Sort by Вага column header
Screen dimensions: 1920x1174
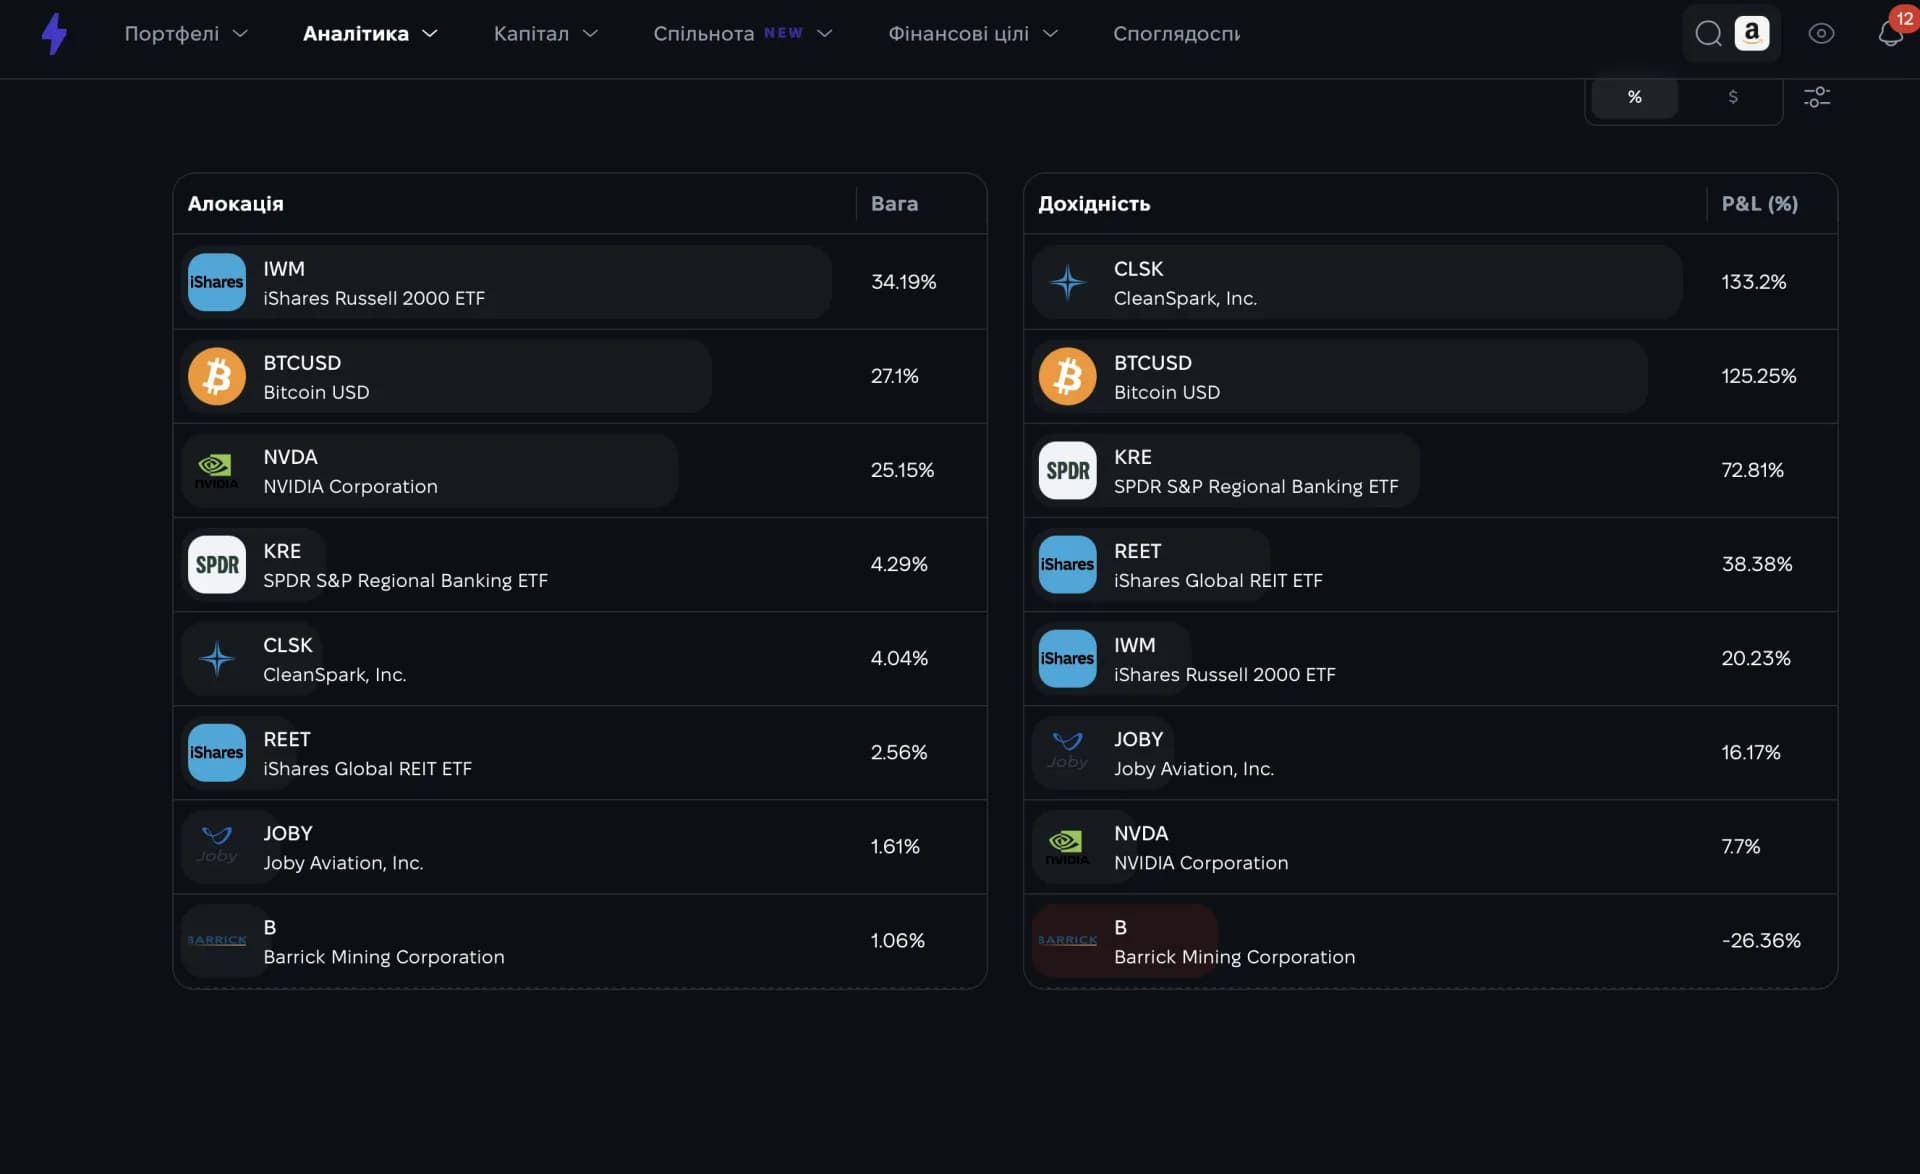[x=894, y=204]
